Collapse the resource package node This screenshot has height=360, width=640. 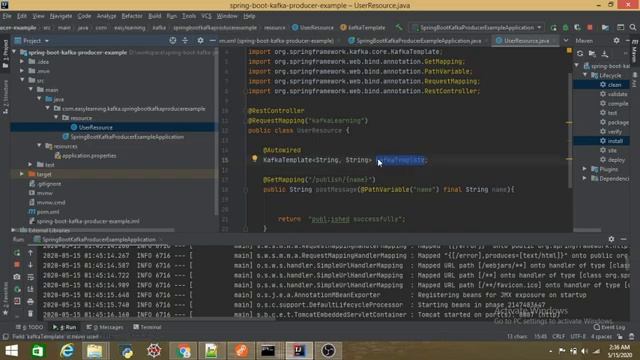(x=56, y=118)
